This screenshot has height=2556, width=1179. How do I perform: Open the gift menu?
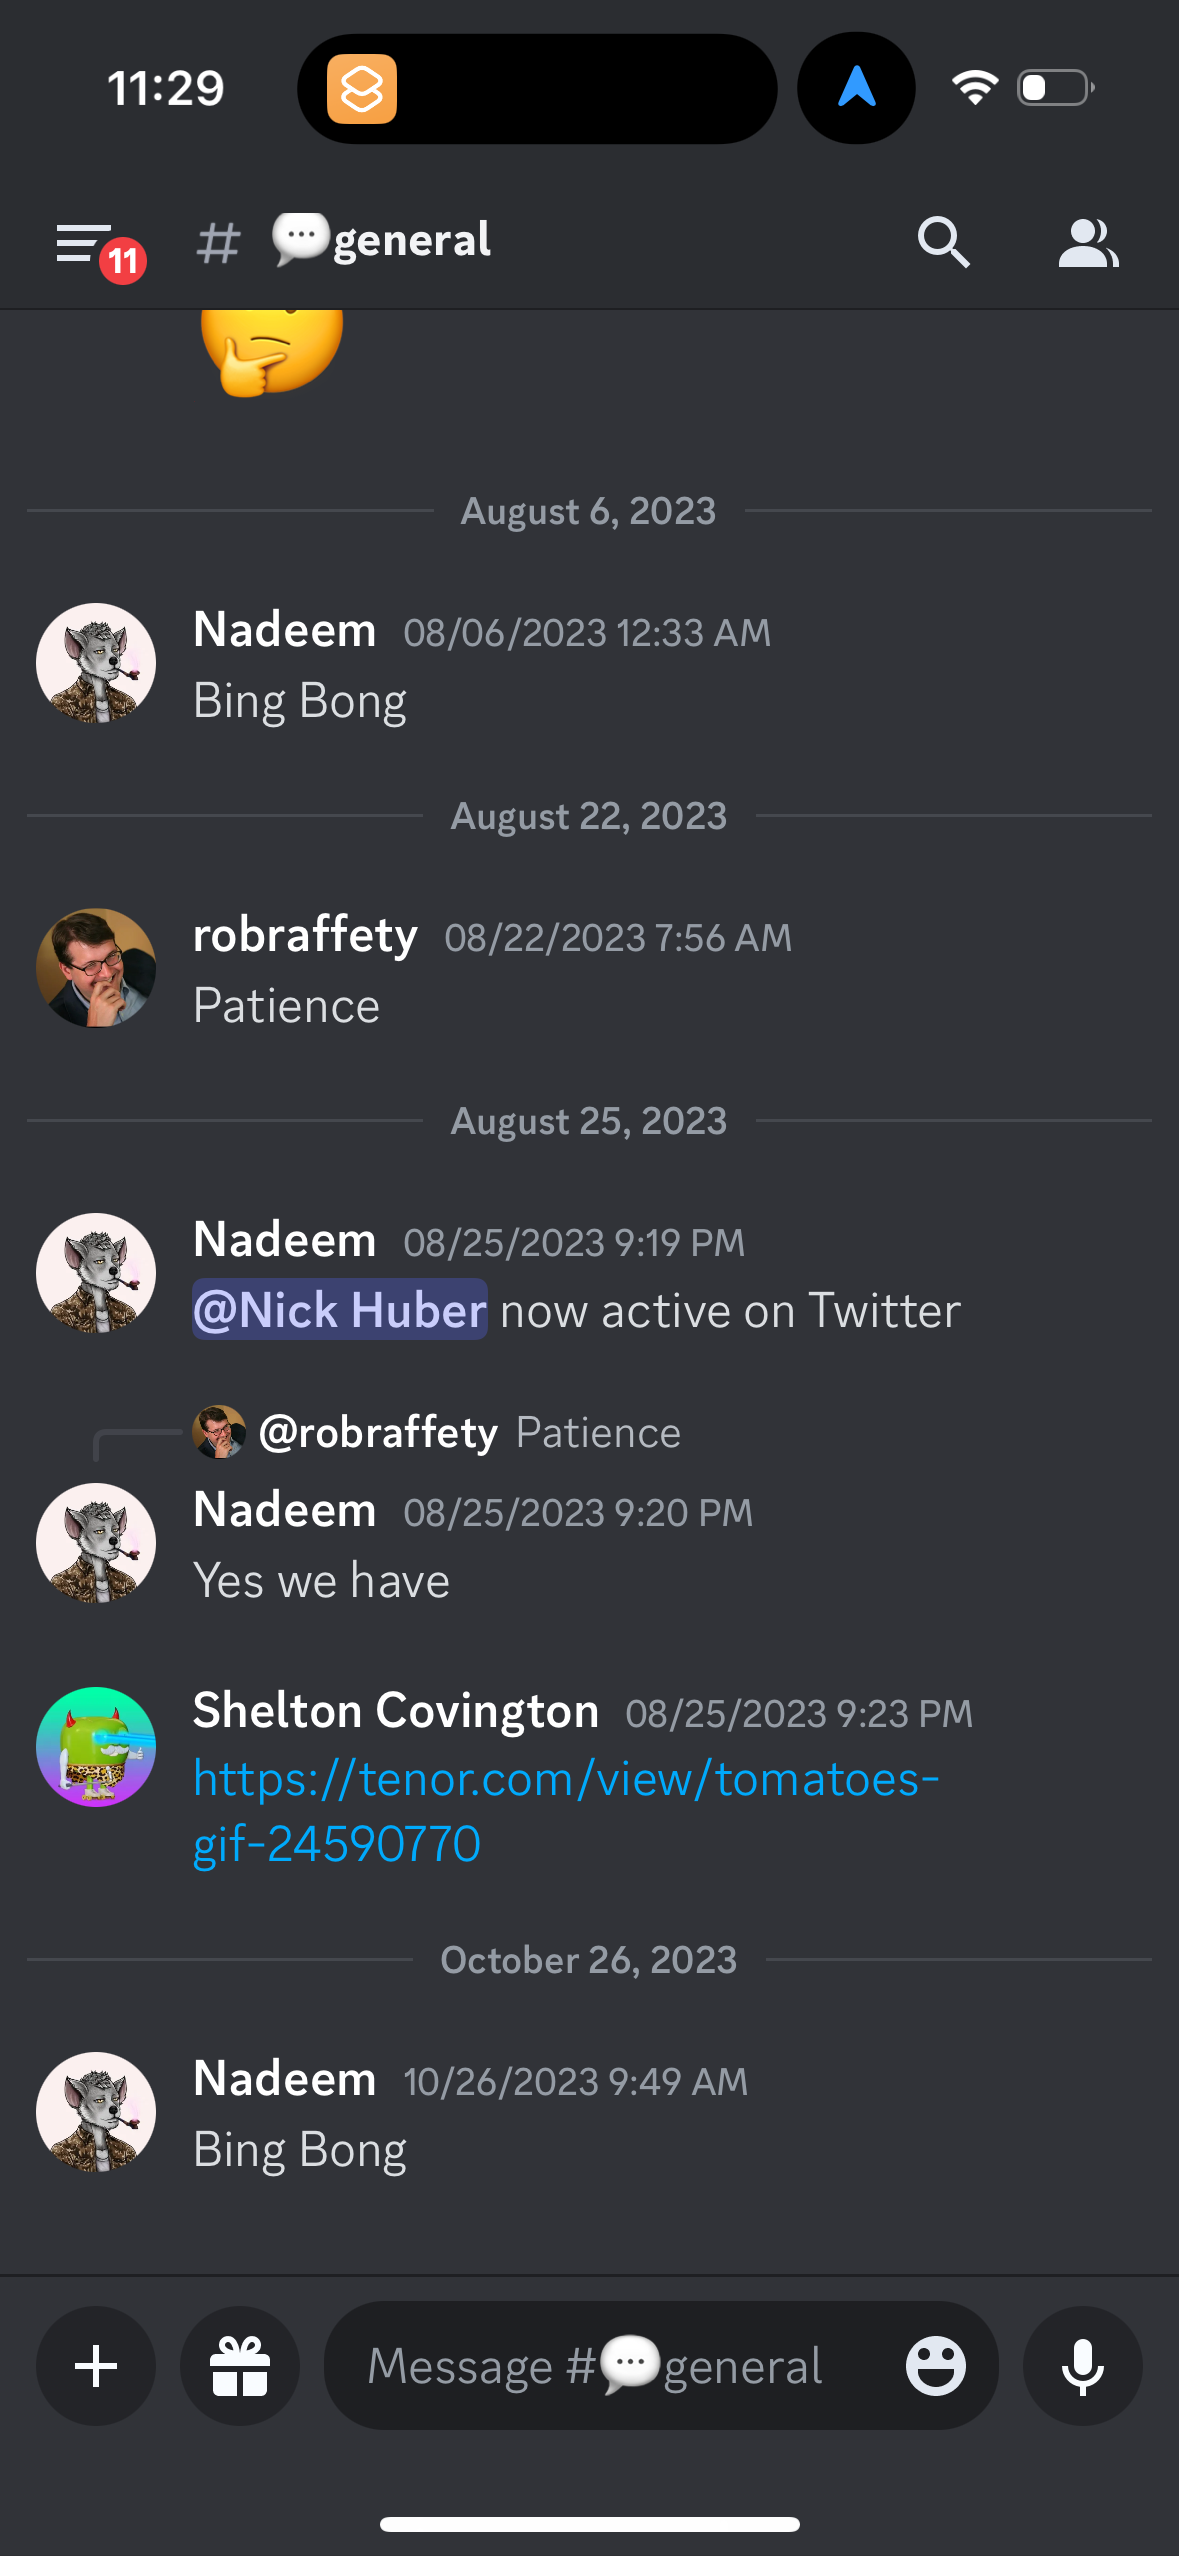(x=239, y=2365)
